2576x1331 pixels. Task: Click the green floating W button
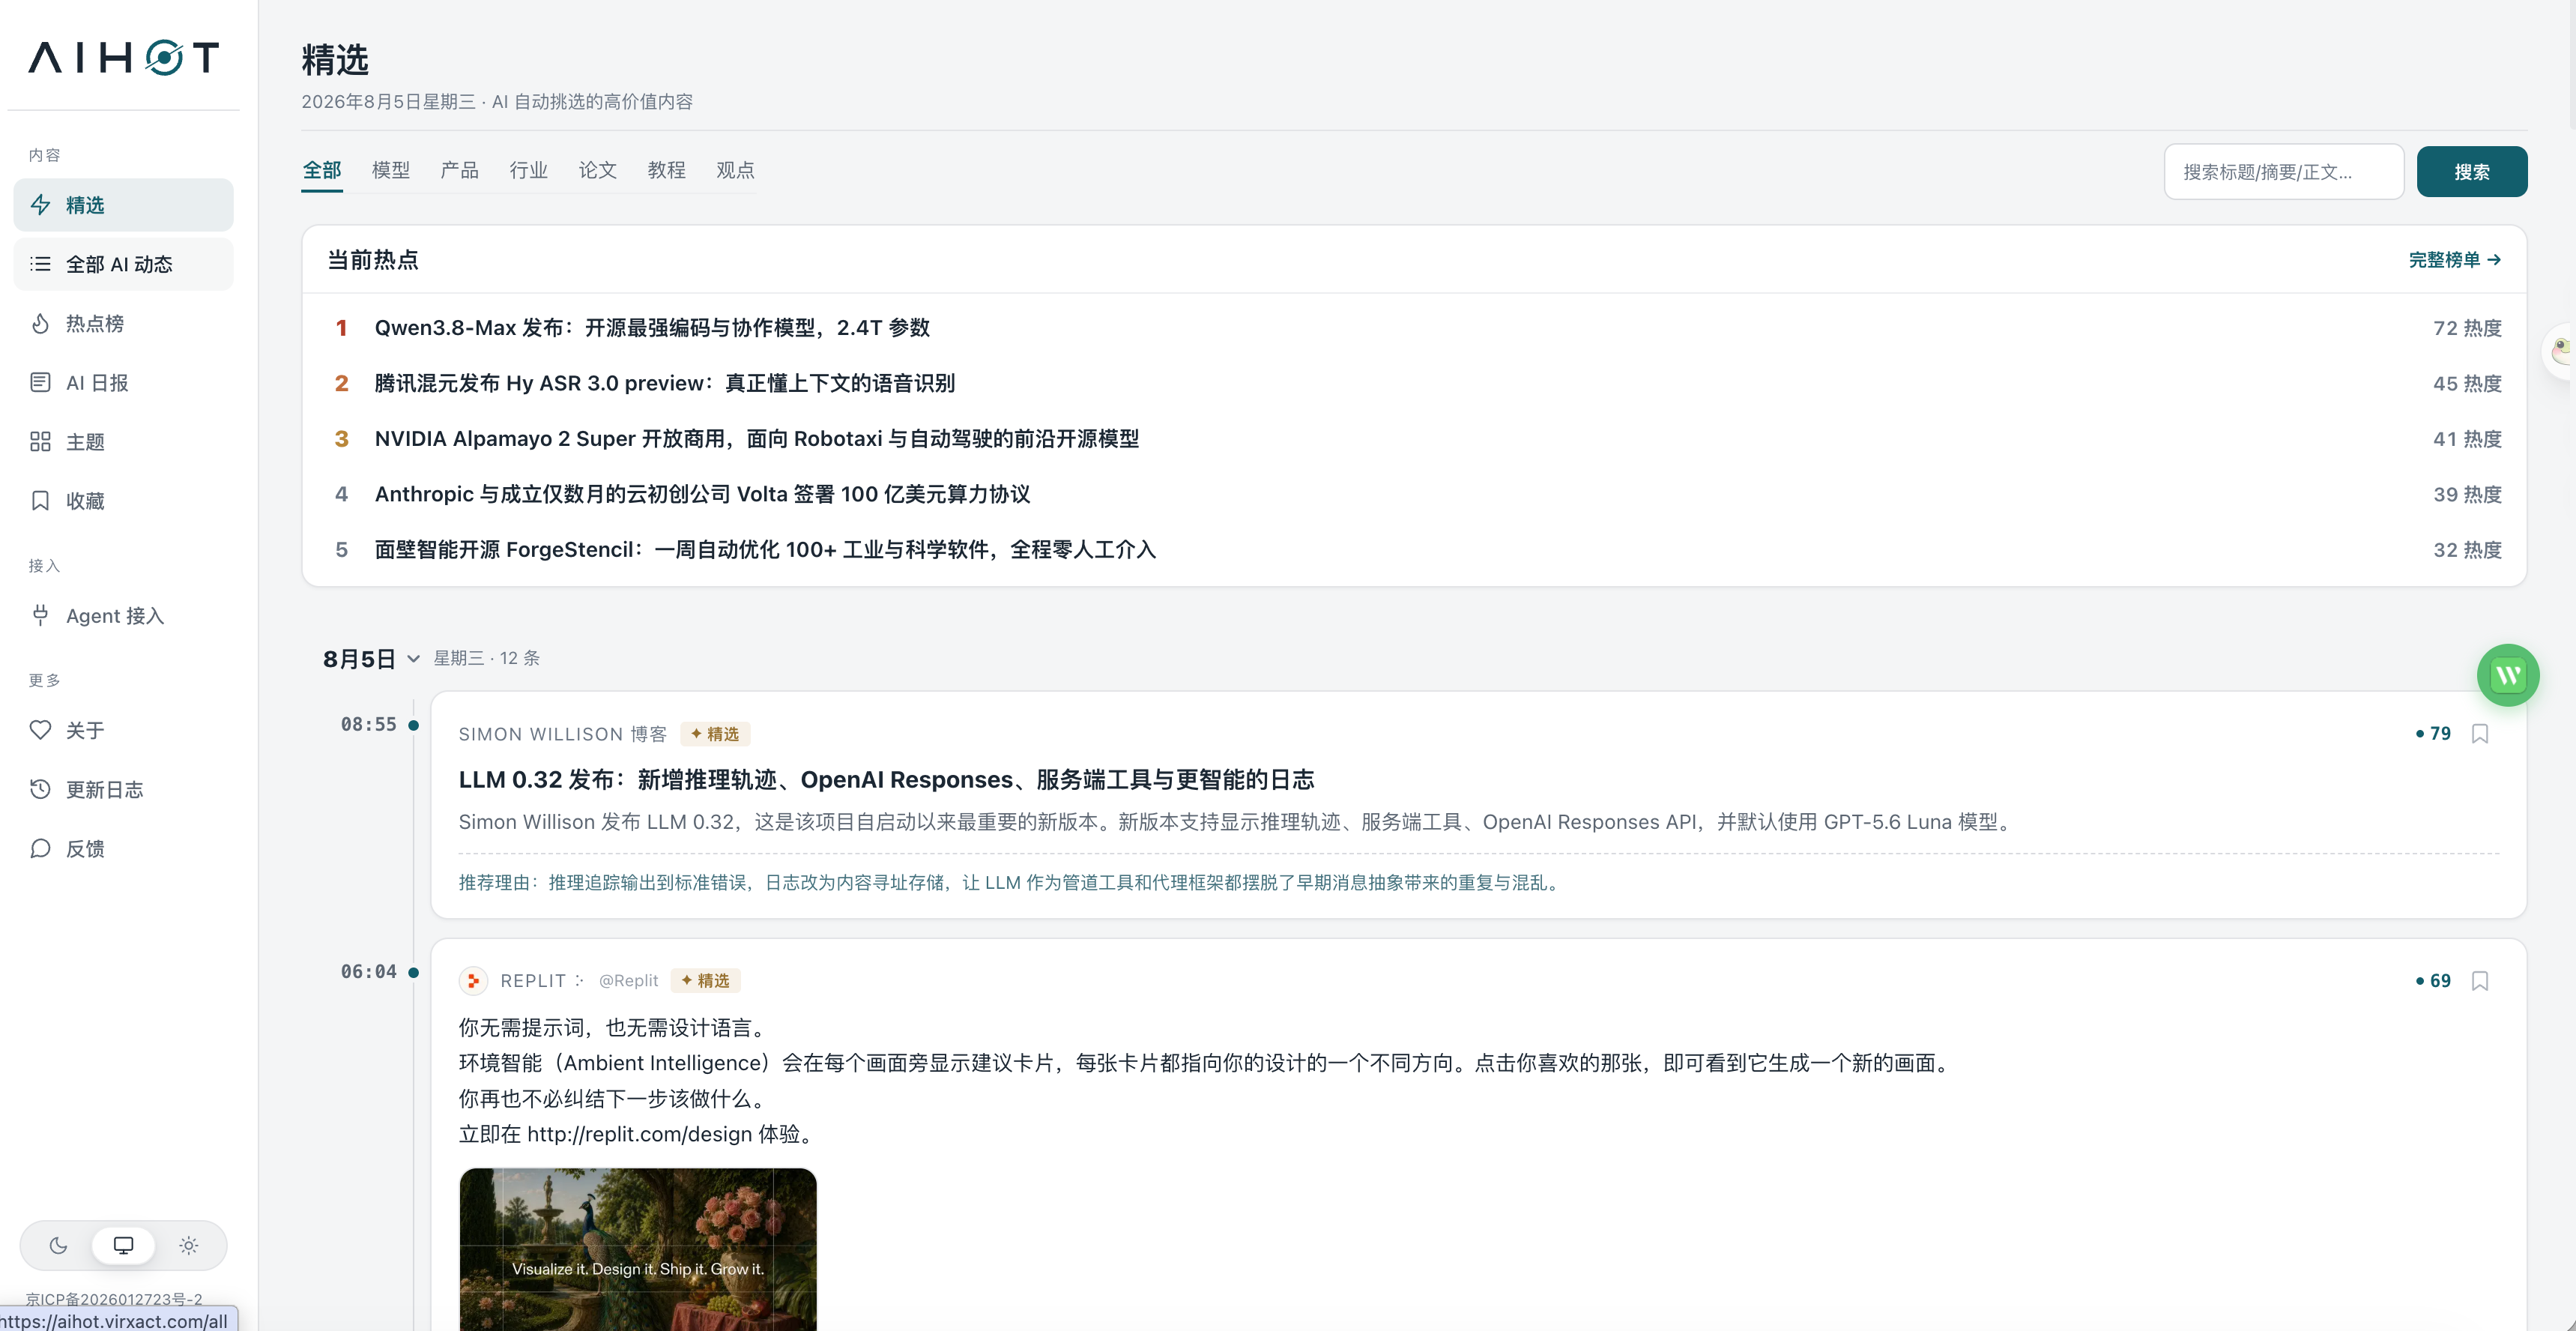2508,675
